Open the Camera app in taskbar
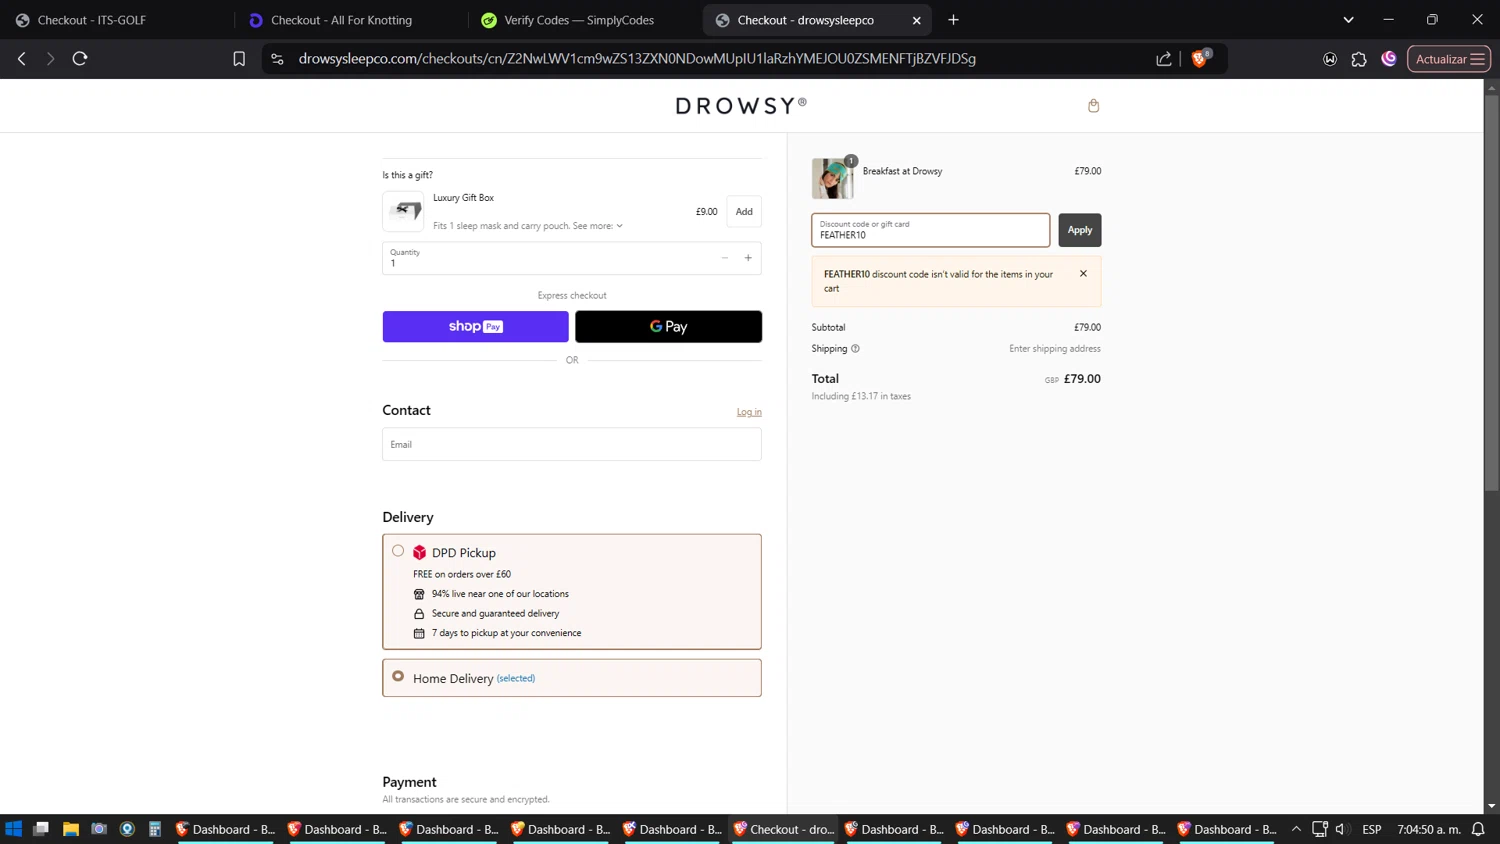This screenshot has width=1500, height=844. (98, 829)
